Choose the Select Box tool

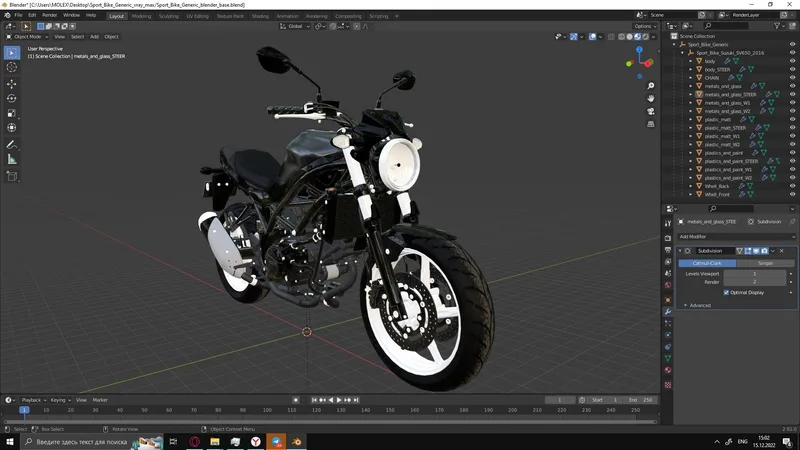pos(12,53)
